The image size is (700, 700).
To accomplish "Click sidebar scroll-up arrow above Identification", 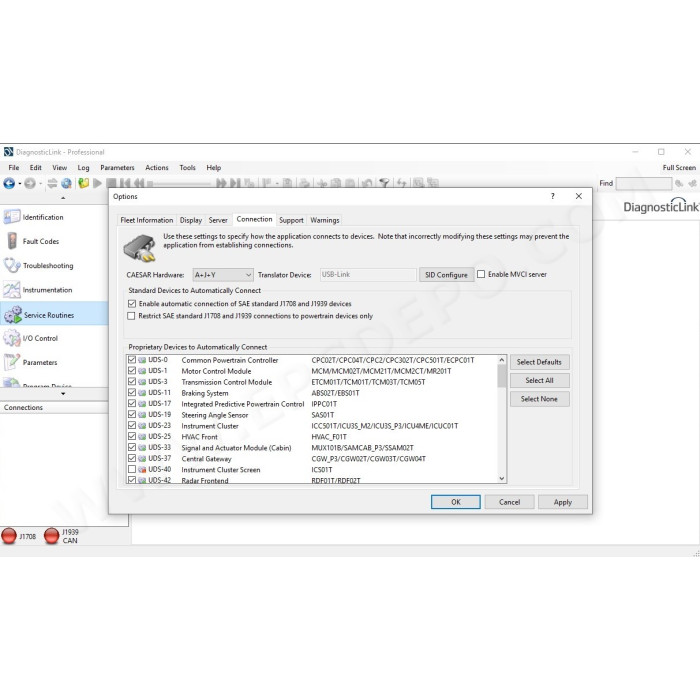I will click(x=63, y=198).
